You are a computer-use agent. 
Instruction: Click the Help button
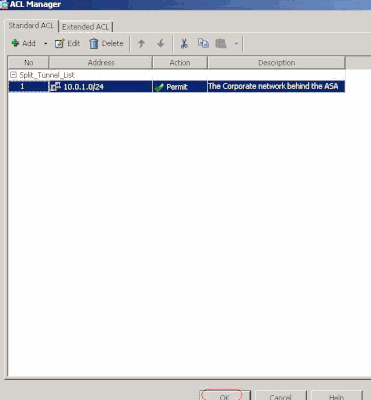pyautogui.click(x=336, y=396)
